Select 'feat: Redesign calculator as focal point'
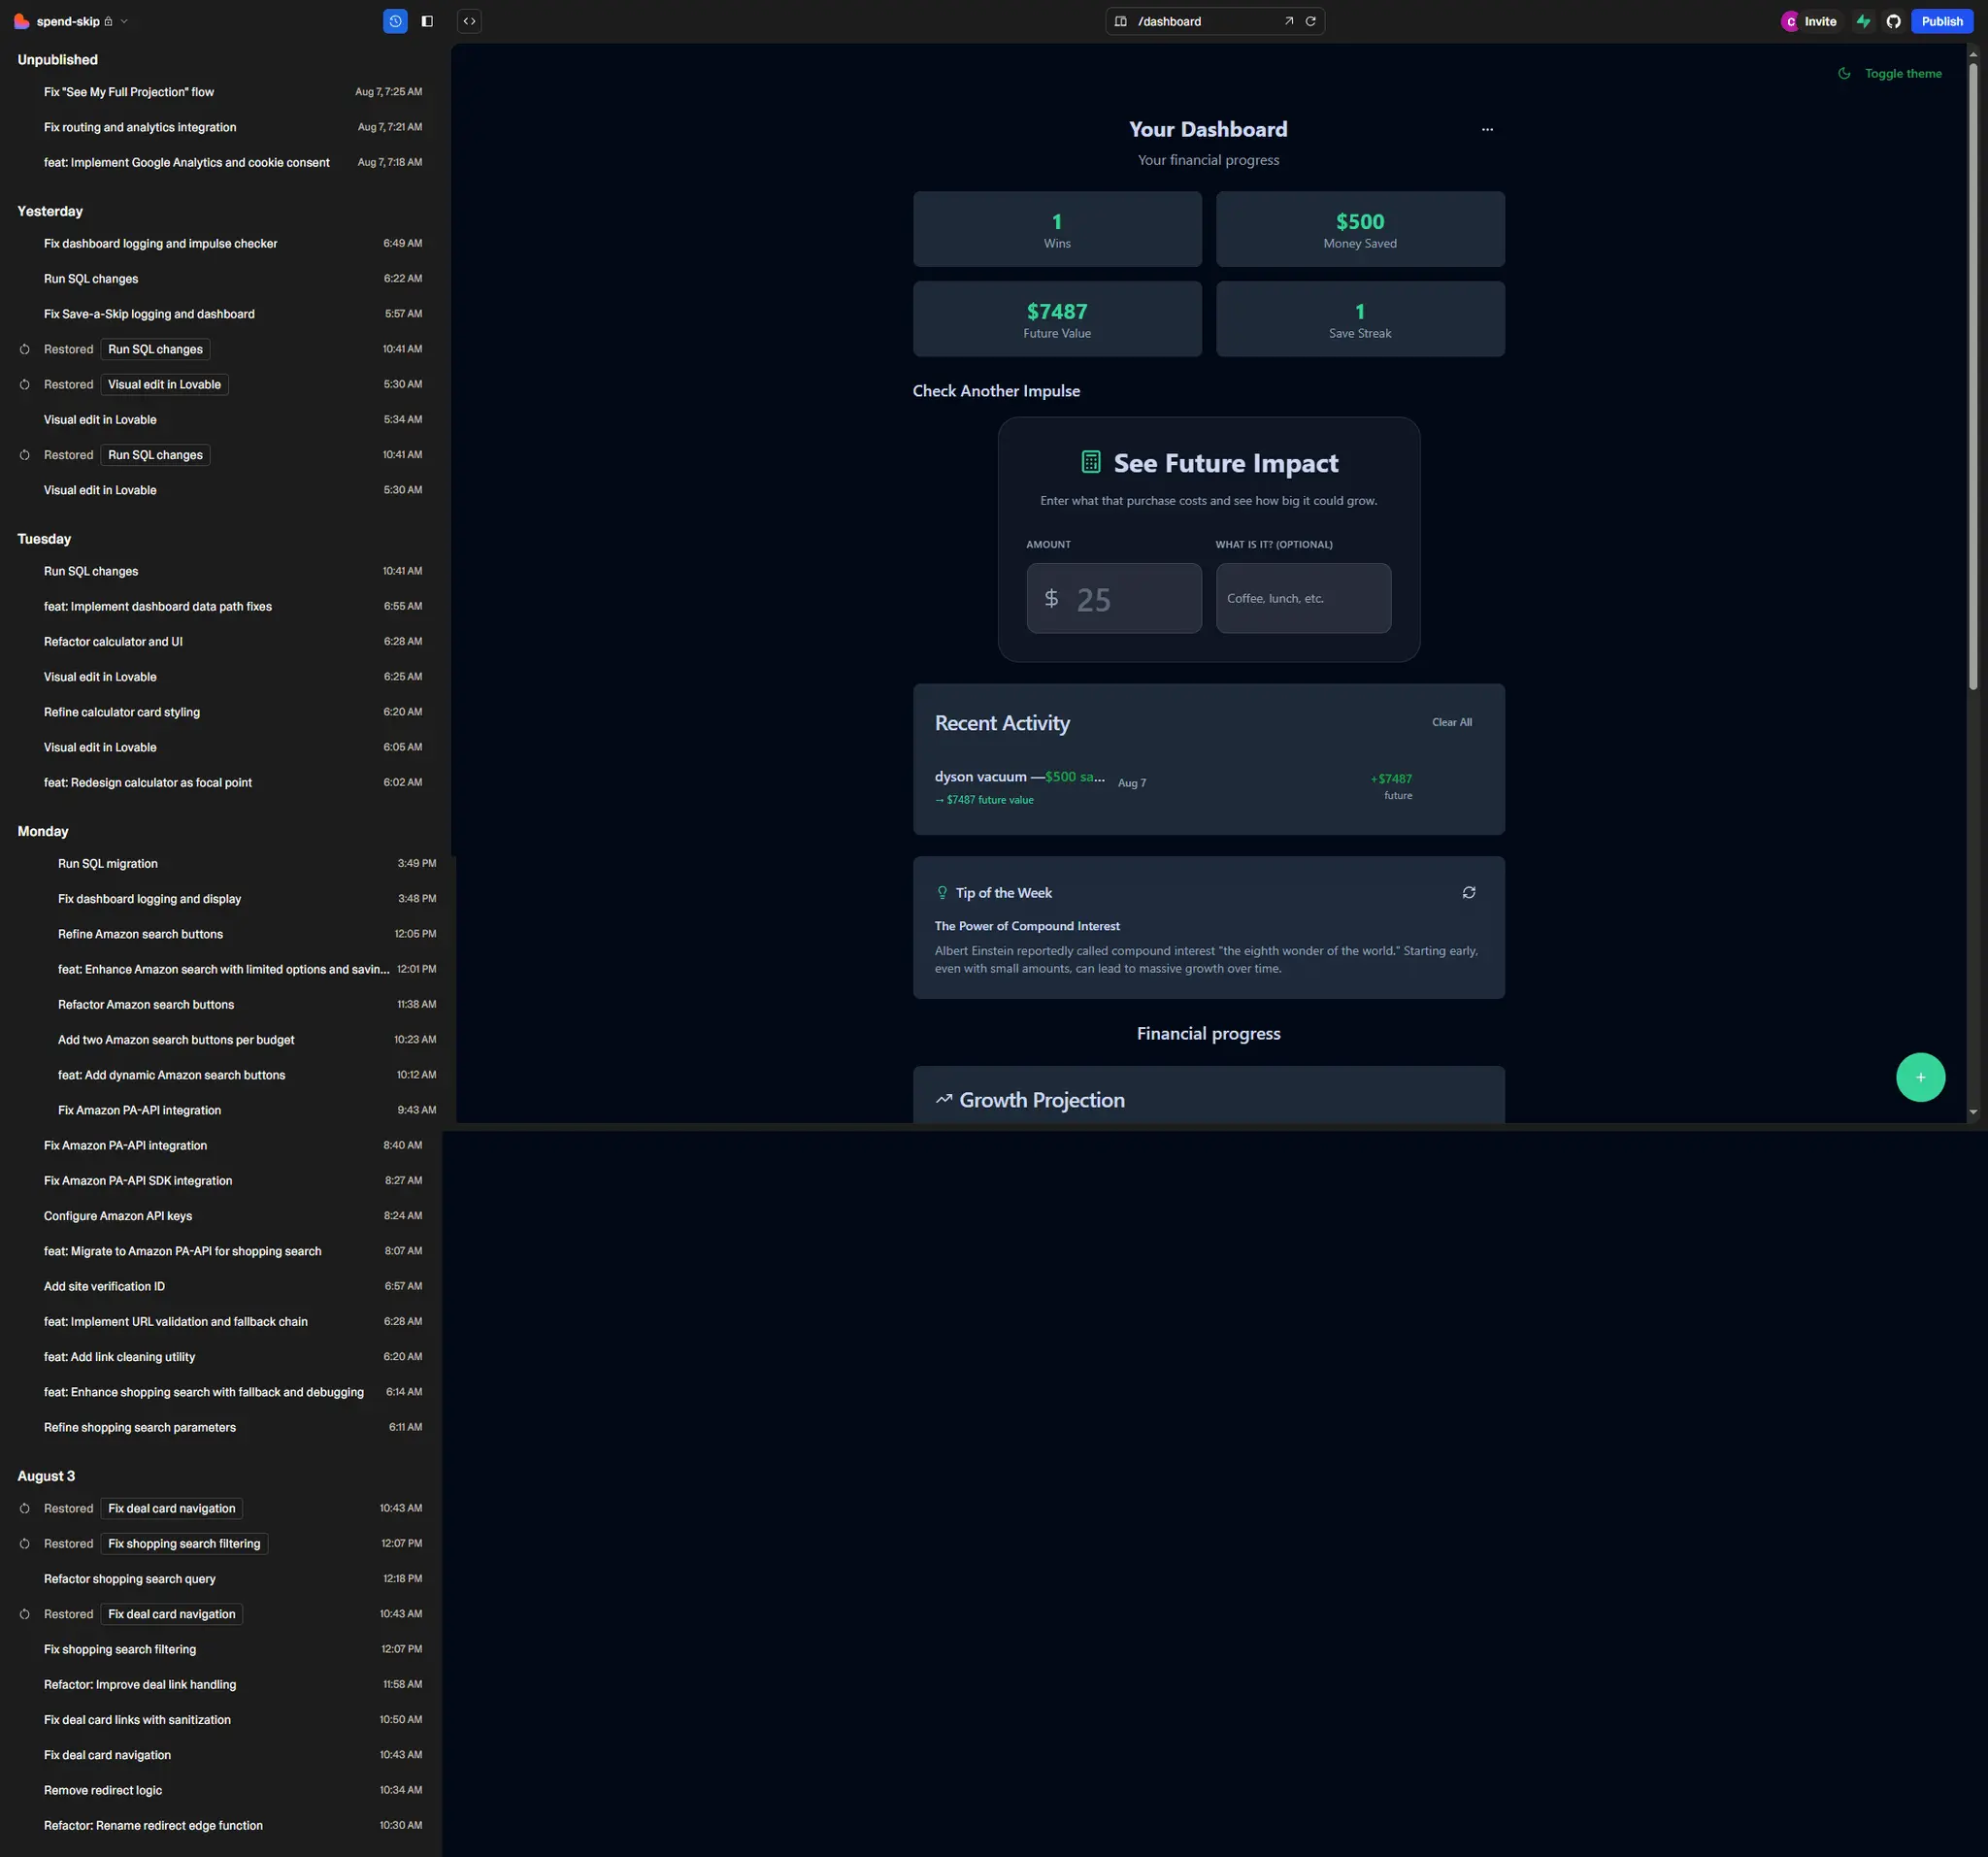 pyautogui.click(x=221, y=782)
